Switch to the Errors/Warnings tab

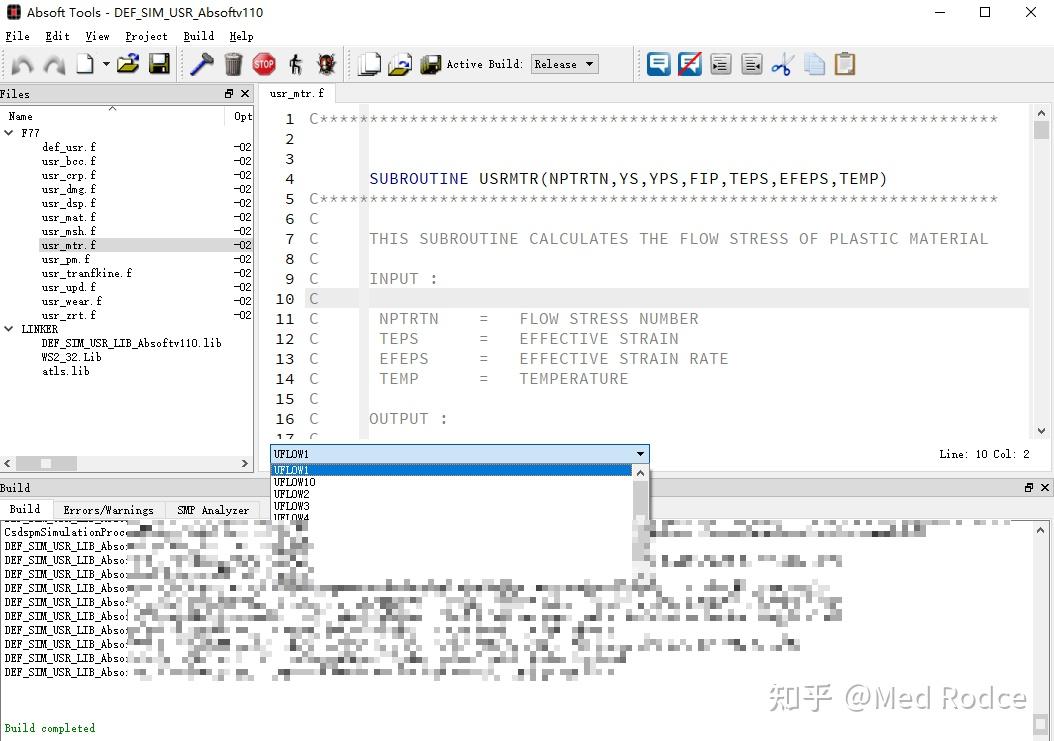point(110,510)
